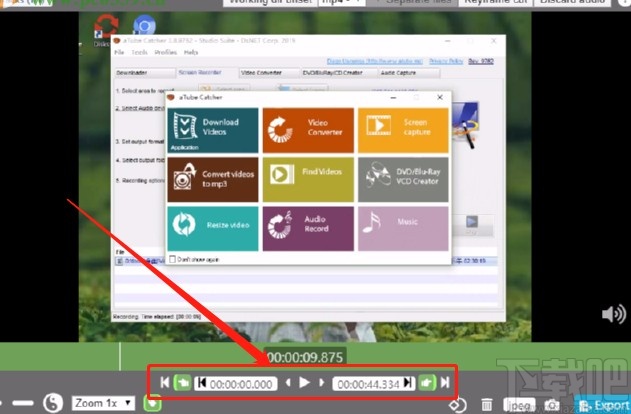
Task: Click the Screen capture tile in preview
Action: 403,130
